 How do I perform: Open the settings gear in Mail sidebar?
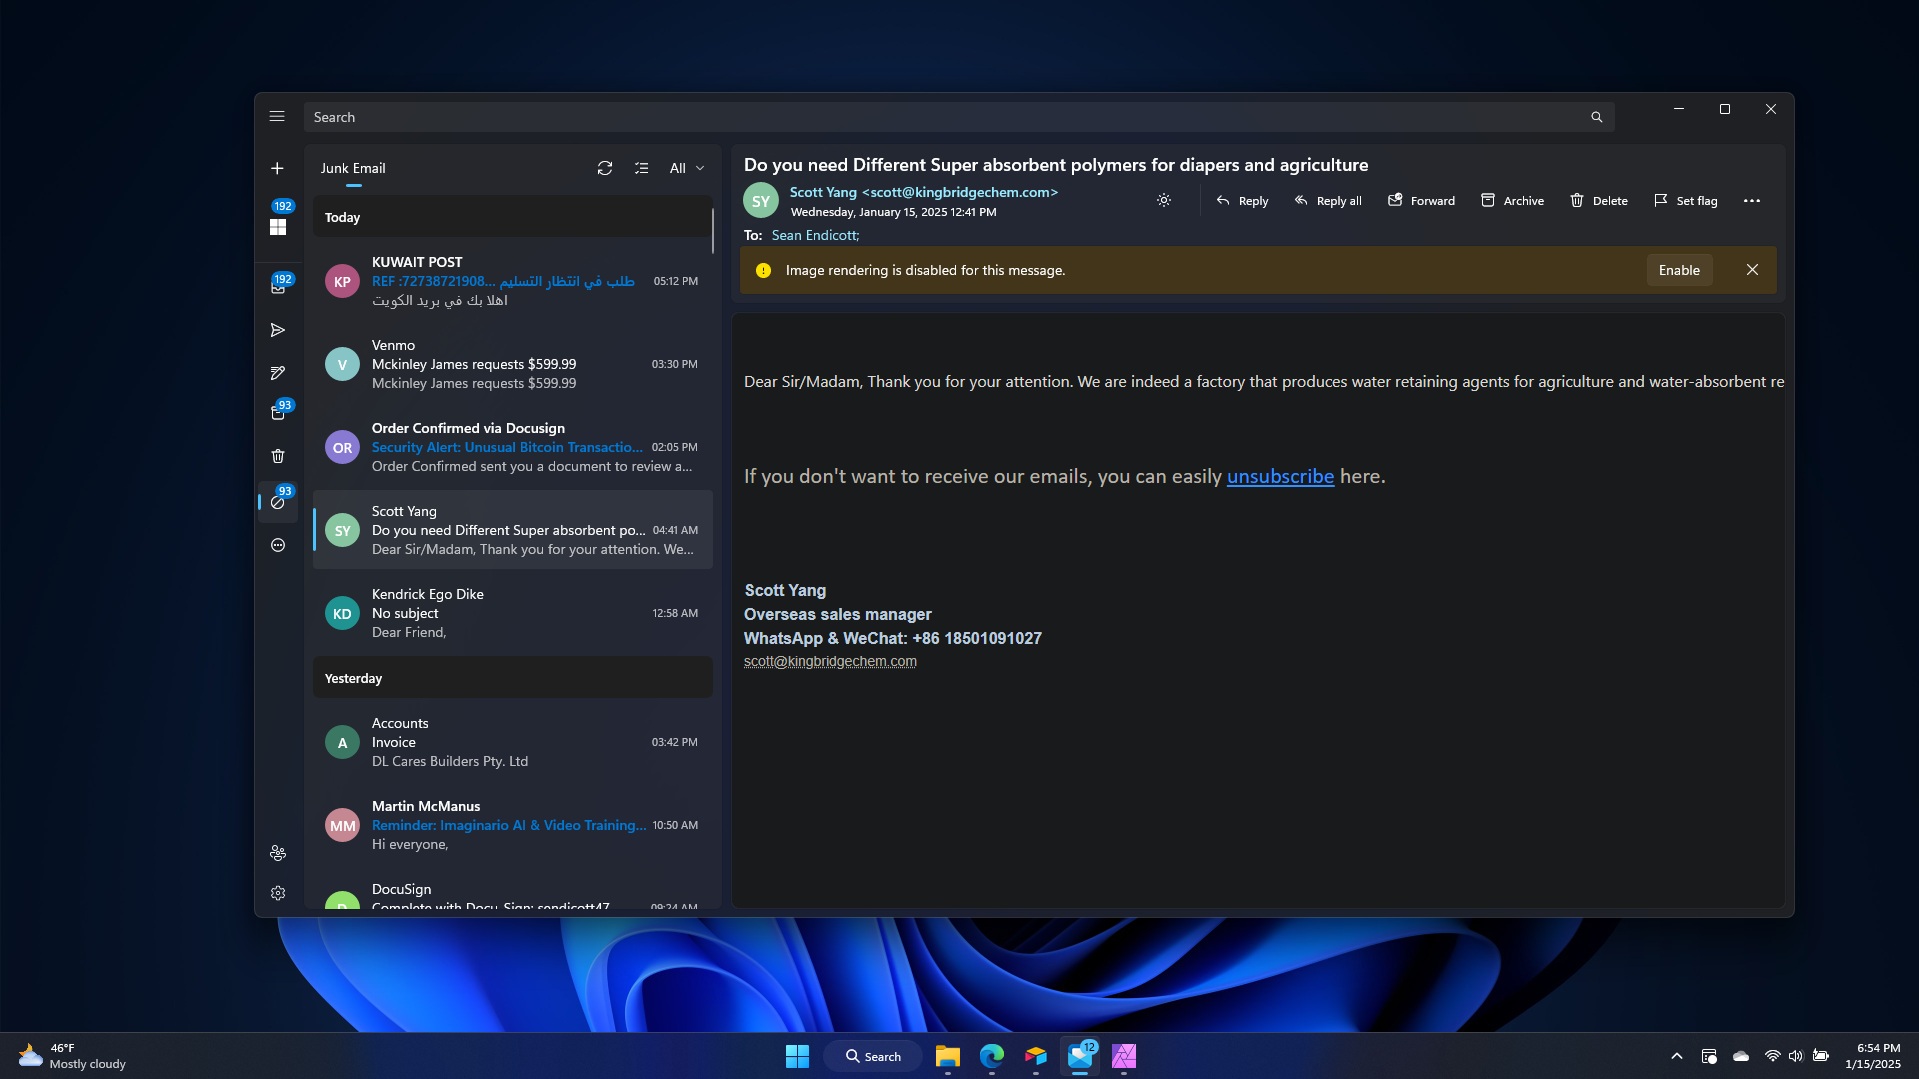278,893
